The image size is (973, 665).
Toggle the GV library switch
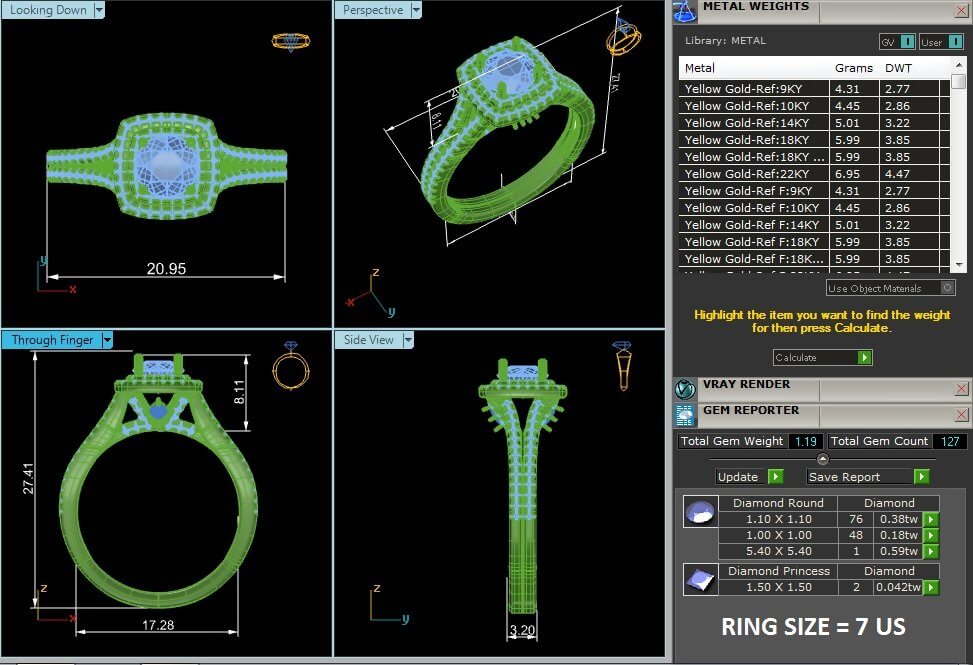coord(907,42)
